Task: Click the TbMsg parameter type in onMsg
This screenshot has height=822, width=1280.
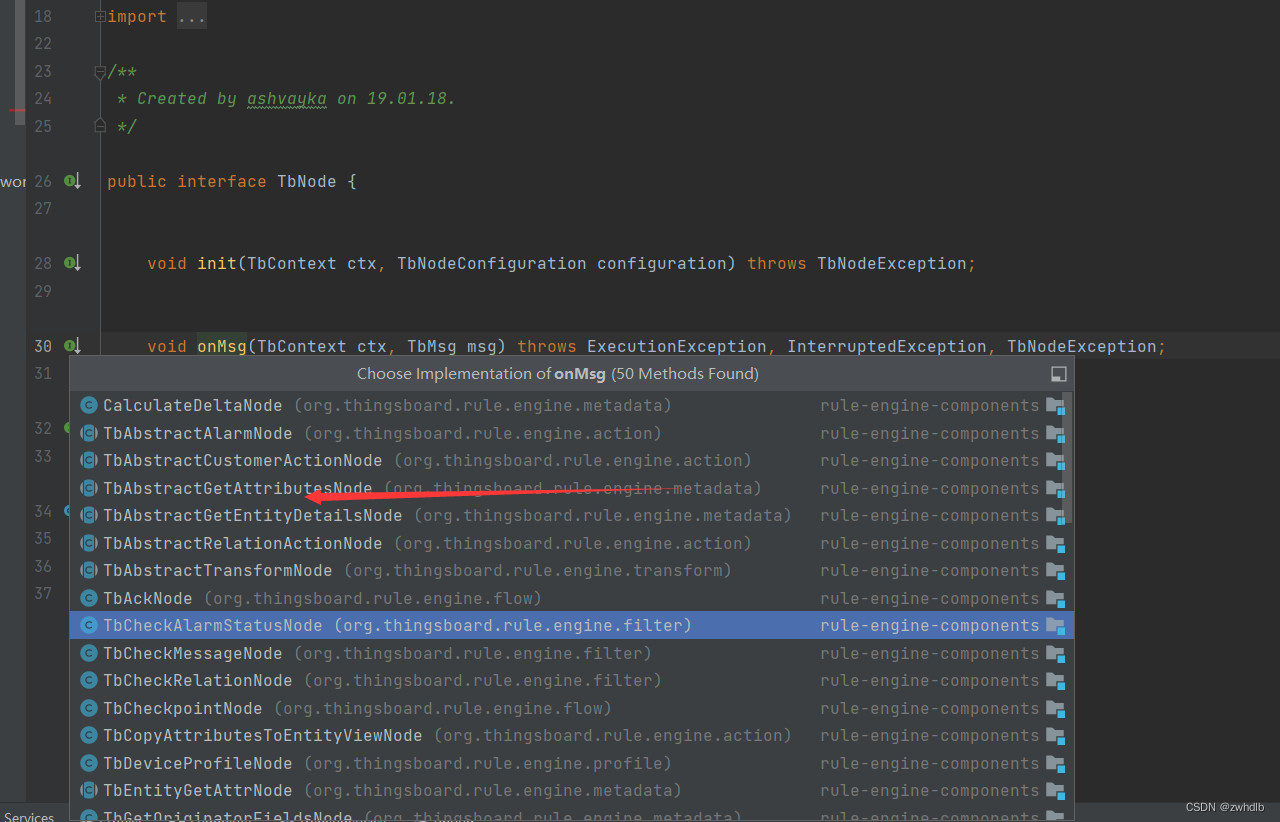Action: (432, 346)
